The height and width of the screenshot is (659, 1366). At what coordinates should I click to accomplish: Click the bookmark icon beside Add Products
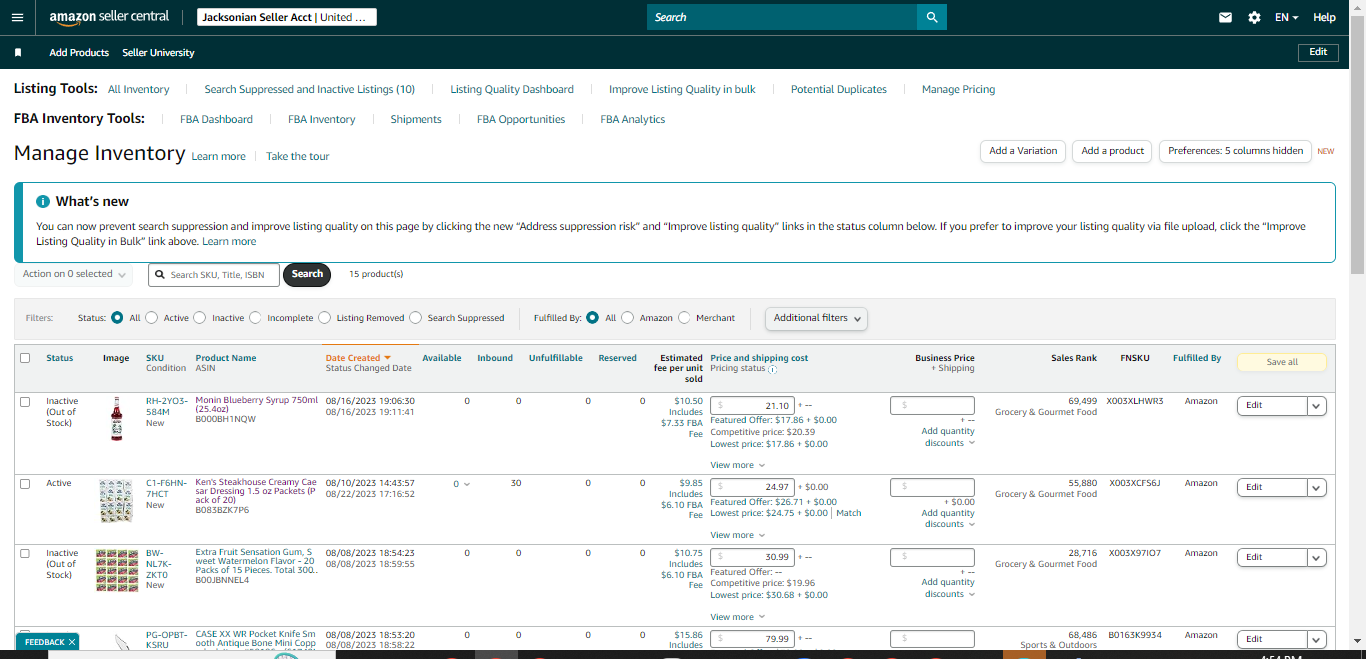18,52
